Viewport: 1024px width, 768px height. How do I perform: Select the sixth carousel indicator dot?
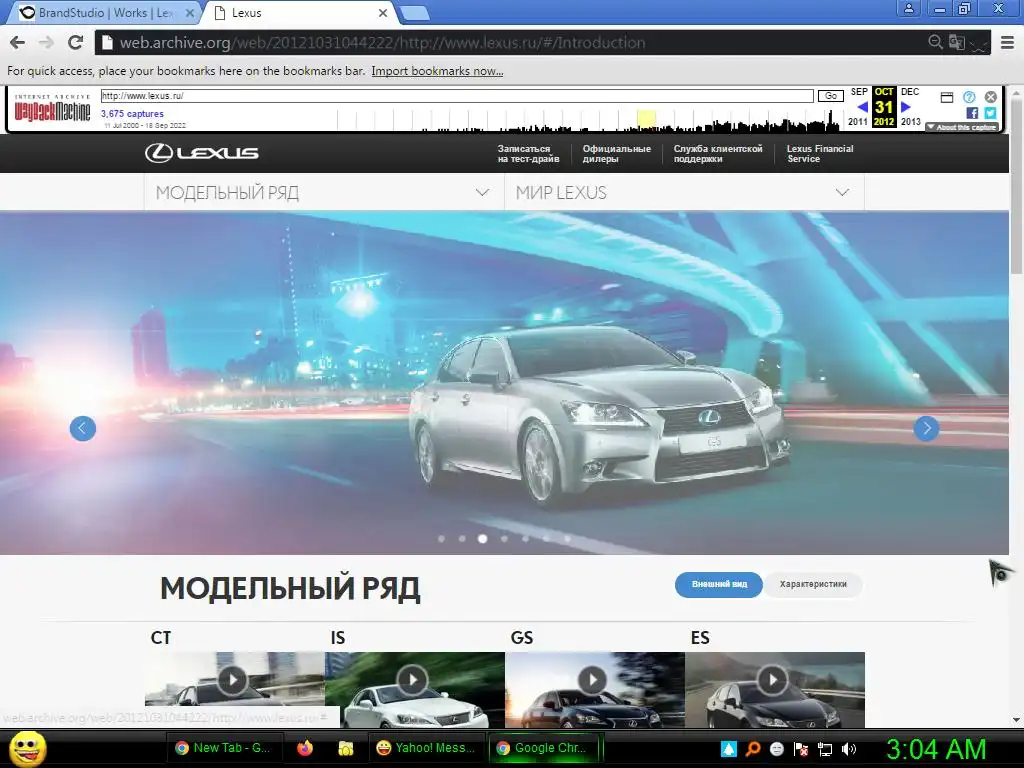pyautogui.click(x=547, y=539)
